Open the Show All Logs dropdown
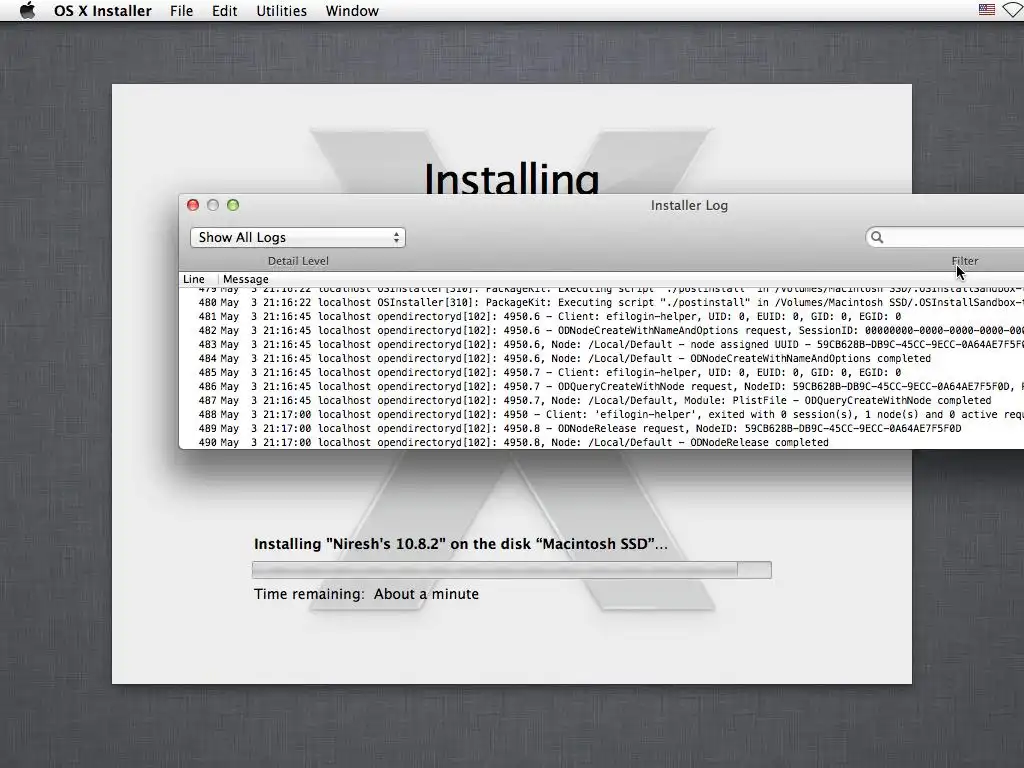Viewport: 1024px width, 768px height. coord(298,238)
